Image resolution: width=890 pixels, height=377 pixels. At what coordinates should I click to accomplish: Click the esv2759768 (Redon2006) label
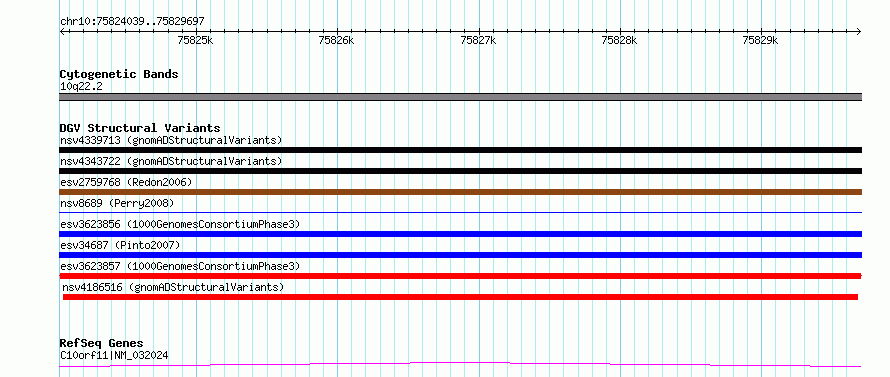click(x=126, y=182)
